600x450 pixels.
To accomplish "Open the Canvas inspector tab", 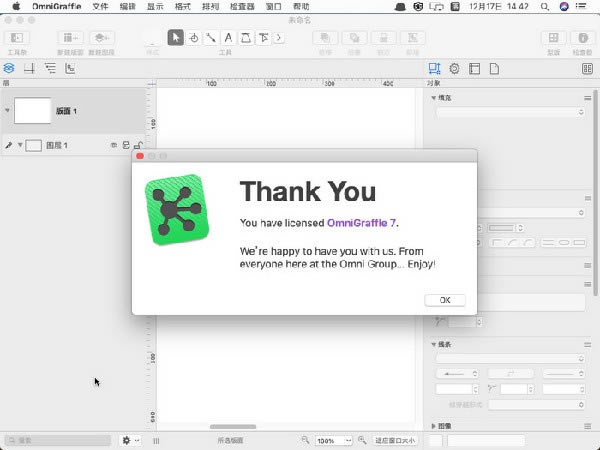I will (474, 68).
